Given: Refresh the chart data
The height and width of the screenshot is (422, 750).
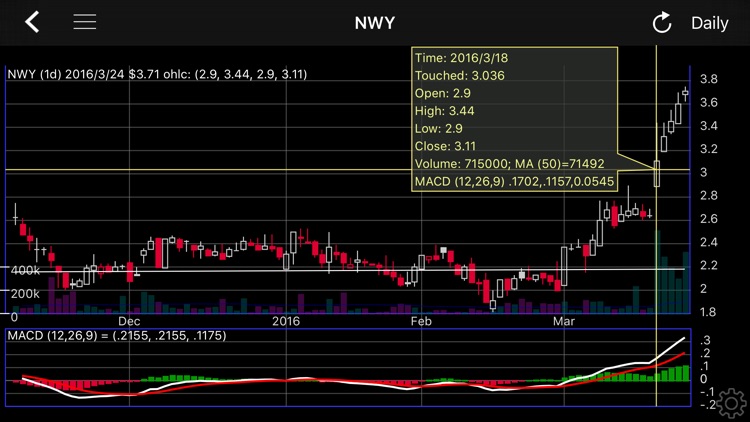Looking at the screenshot, I should point(661,23).
